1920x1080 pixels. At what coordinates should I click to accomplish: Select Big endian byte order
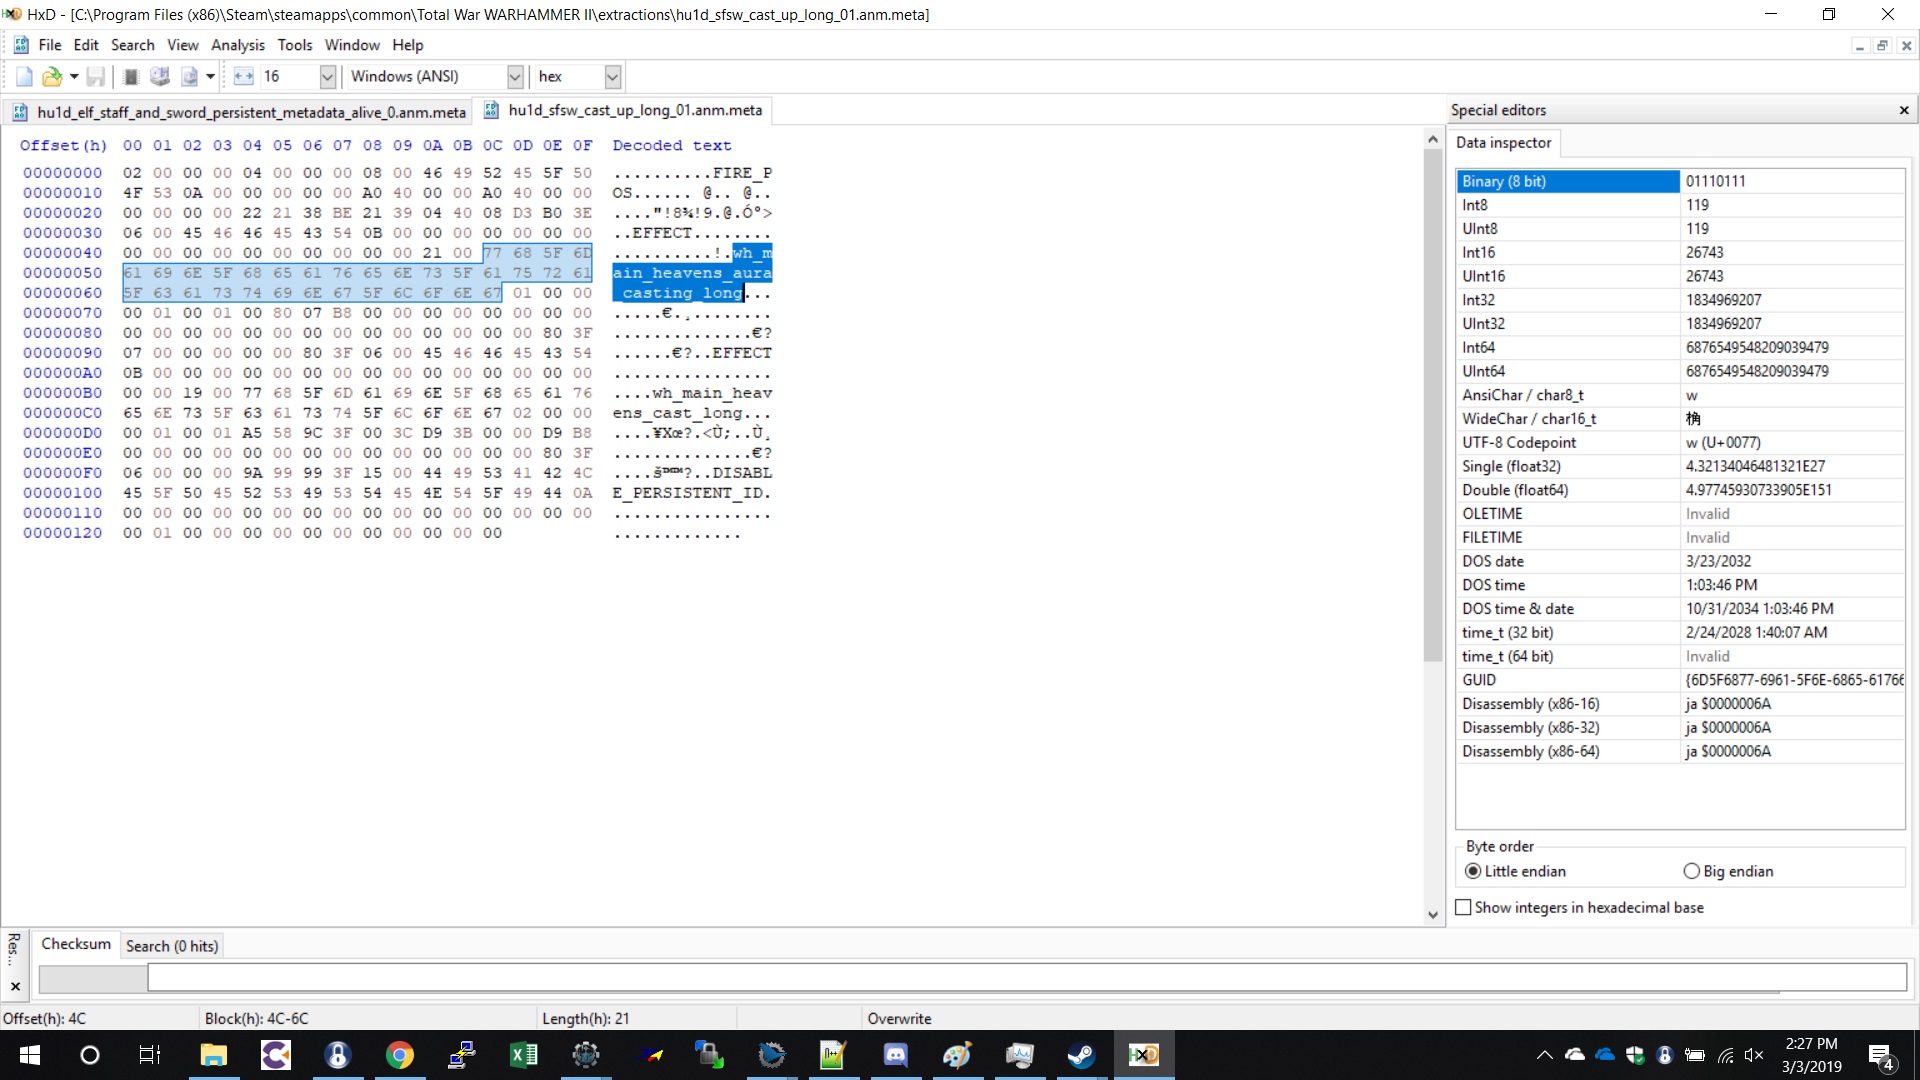[1691, 872]
